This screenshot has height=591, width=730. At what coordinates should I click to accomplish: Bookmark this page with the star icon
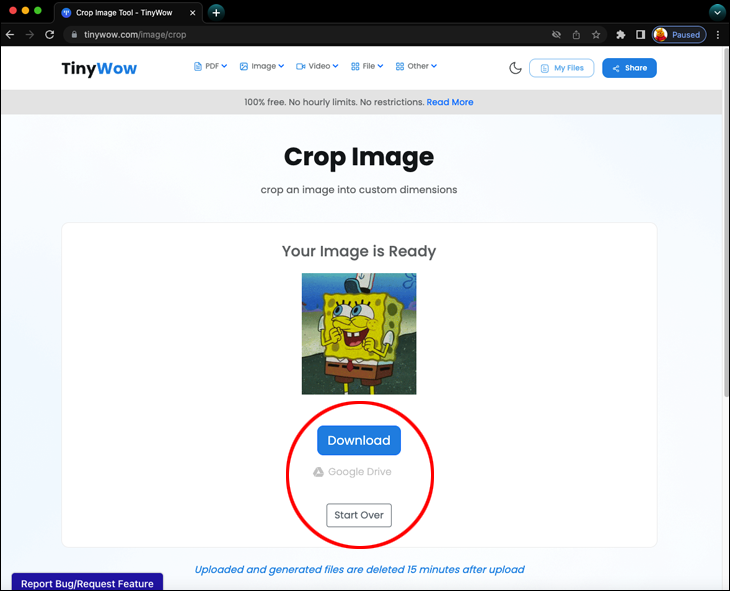596,34
